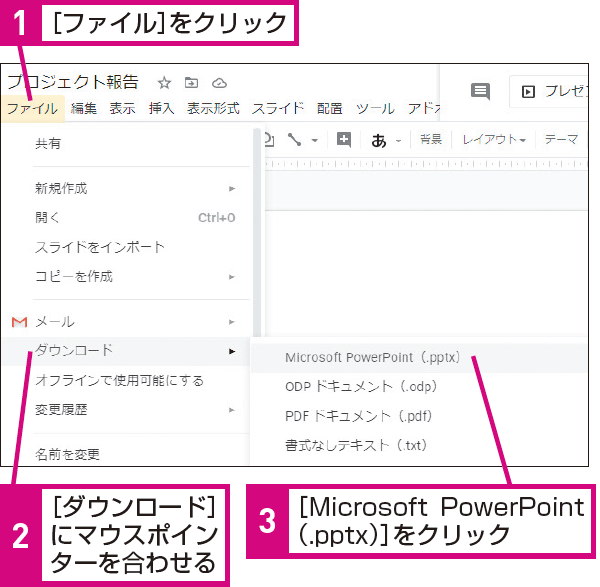Click the add comment plus icon
The image size is (600, 587).
point(344,139)
